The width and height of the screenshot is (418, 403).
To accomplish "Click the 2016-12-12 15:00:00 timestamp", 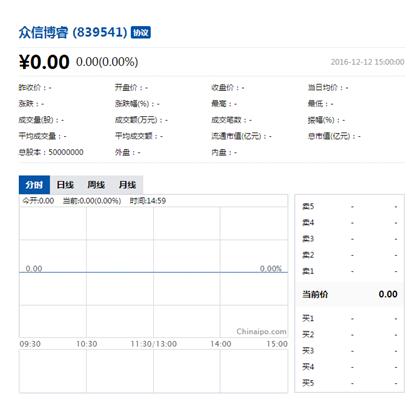I will click(367, 62).
